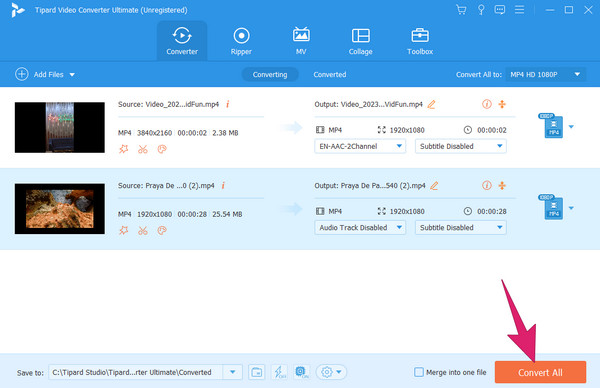Open the Ripper module
The width and height of the screenshot is (600, 388).
pyautogui.click(x=241, y=41)
